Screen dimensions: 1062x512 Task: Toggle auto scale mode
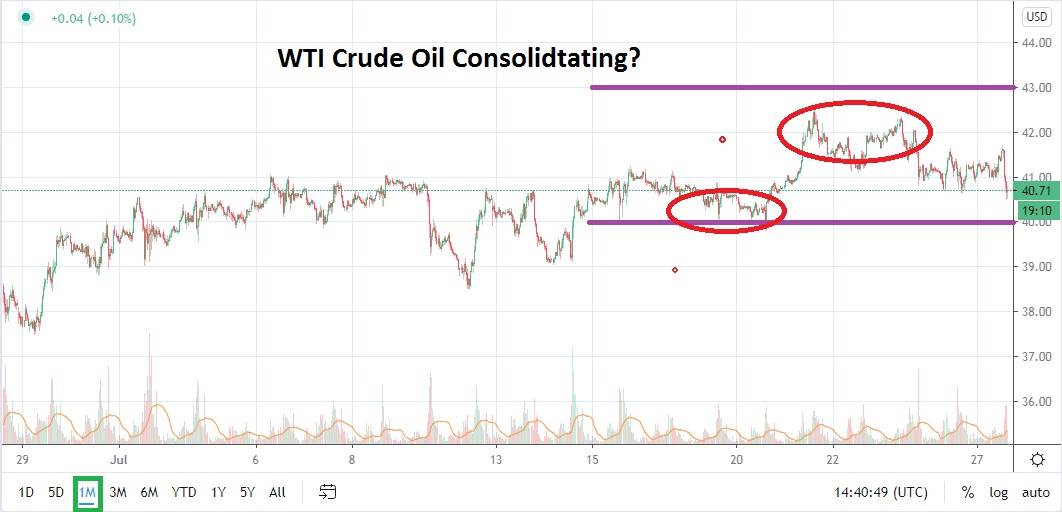point(1035,492)
